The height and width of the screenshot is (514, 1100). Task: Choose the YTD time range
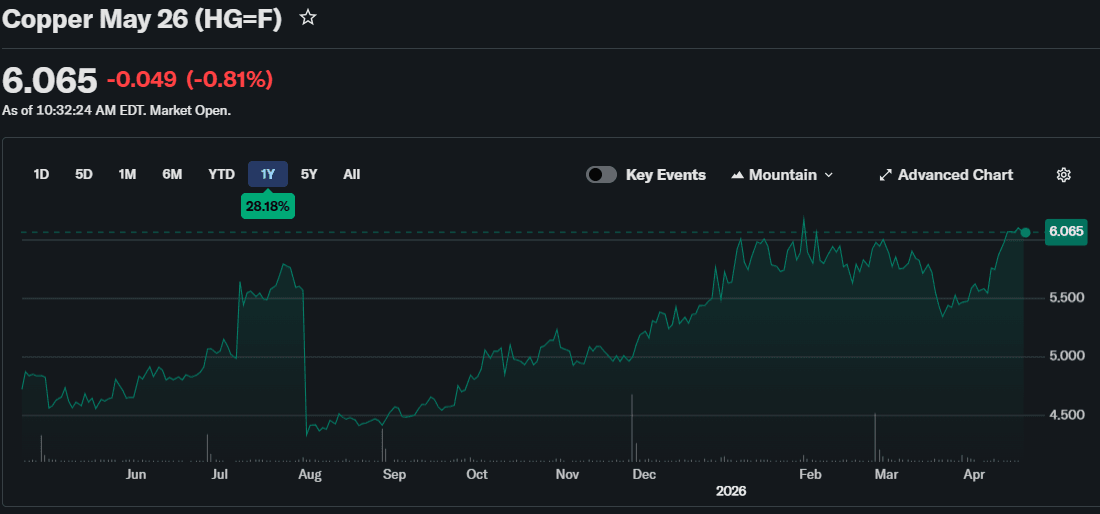tap(221, 174)
